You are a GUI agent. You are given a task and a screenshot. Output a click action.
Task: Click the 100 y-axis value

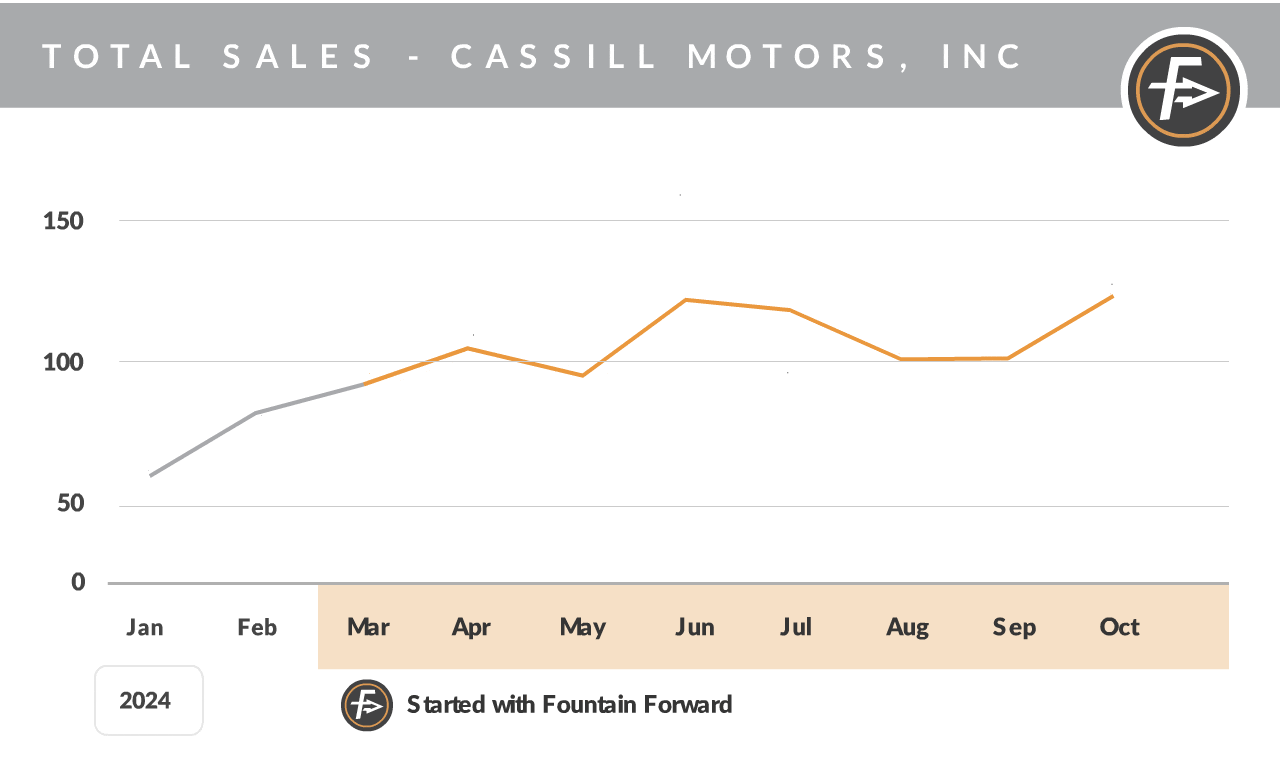pyautogui.click(x=63, y=362)
